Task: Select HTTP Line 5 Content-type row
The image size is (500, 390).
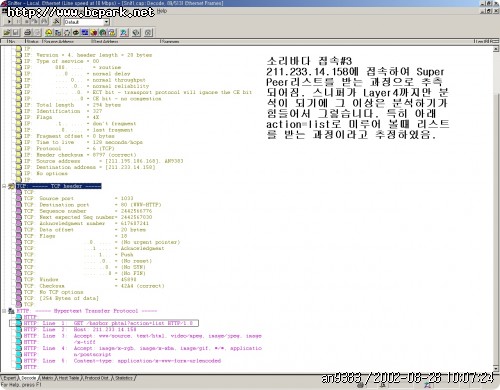Action: pyautogui.click(x=122, y=361)
